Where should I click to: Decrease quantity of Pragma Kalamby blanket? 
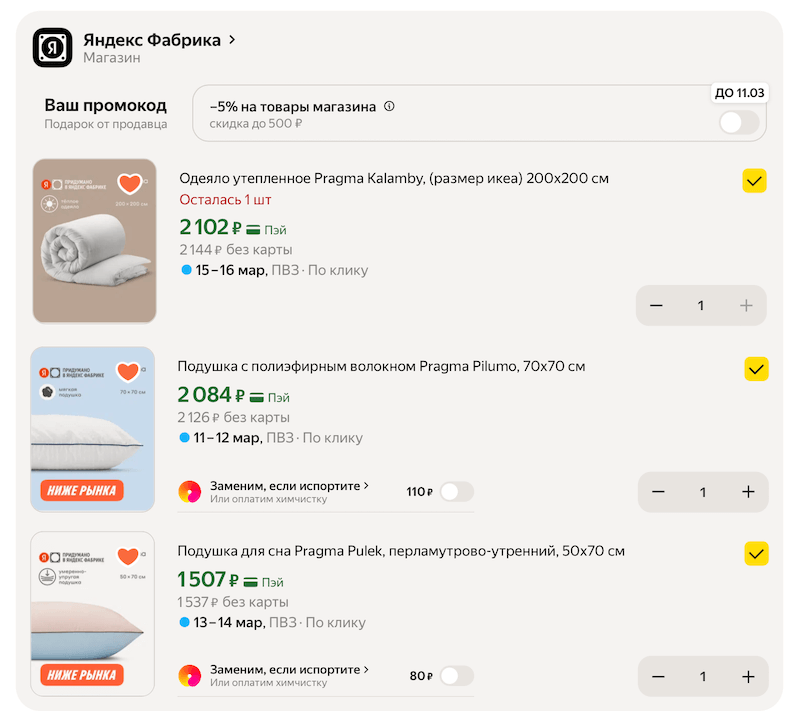656,306
